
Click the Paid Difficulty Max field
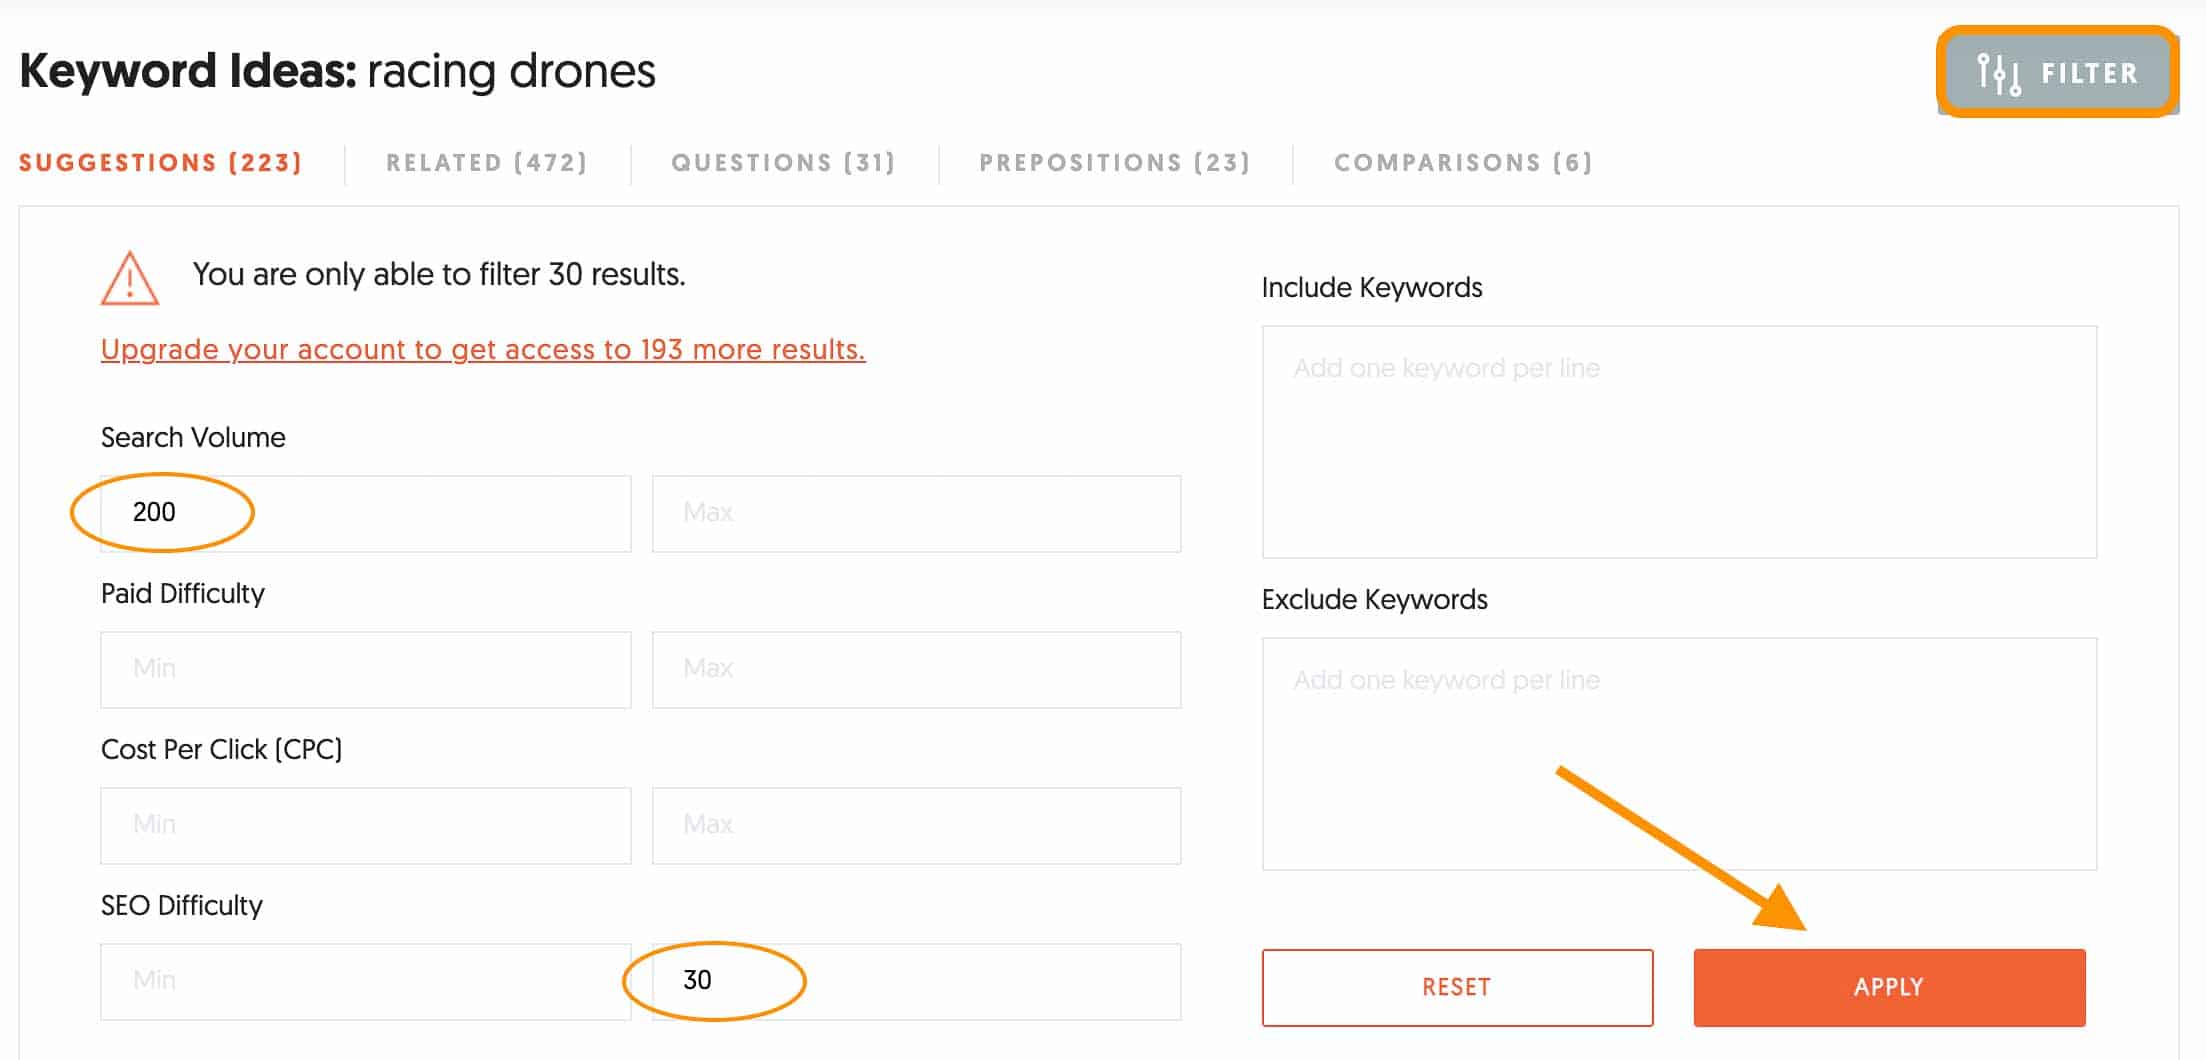point(916,669)
